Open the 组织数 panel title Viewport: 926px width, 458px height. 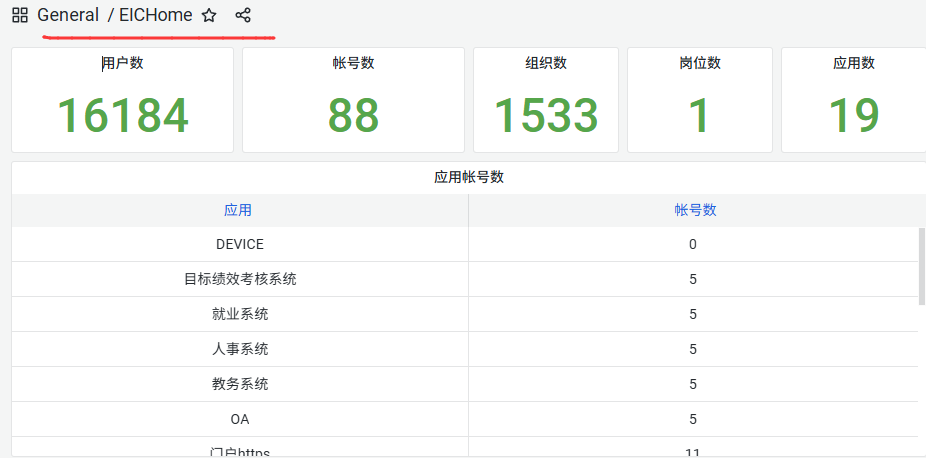coord(546,63)
